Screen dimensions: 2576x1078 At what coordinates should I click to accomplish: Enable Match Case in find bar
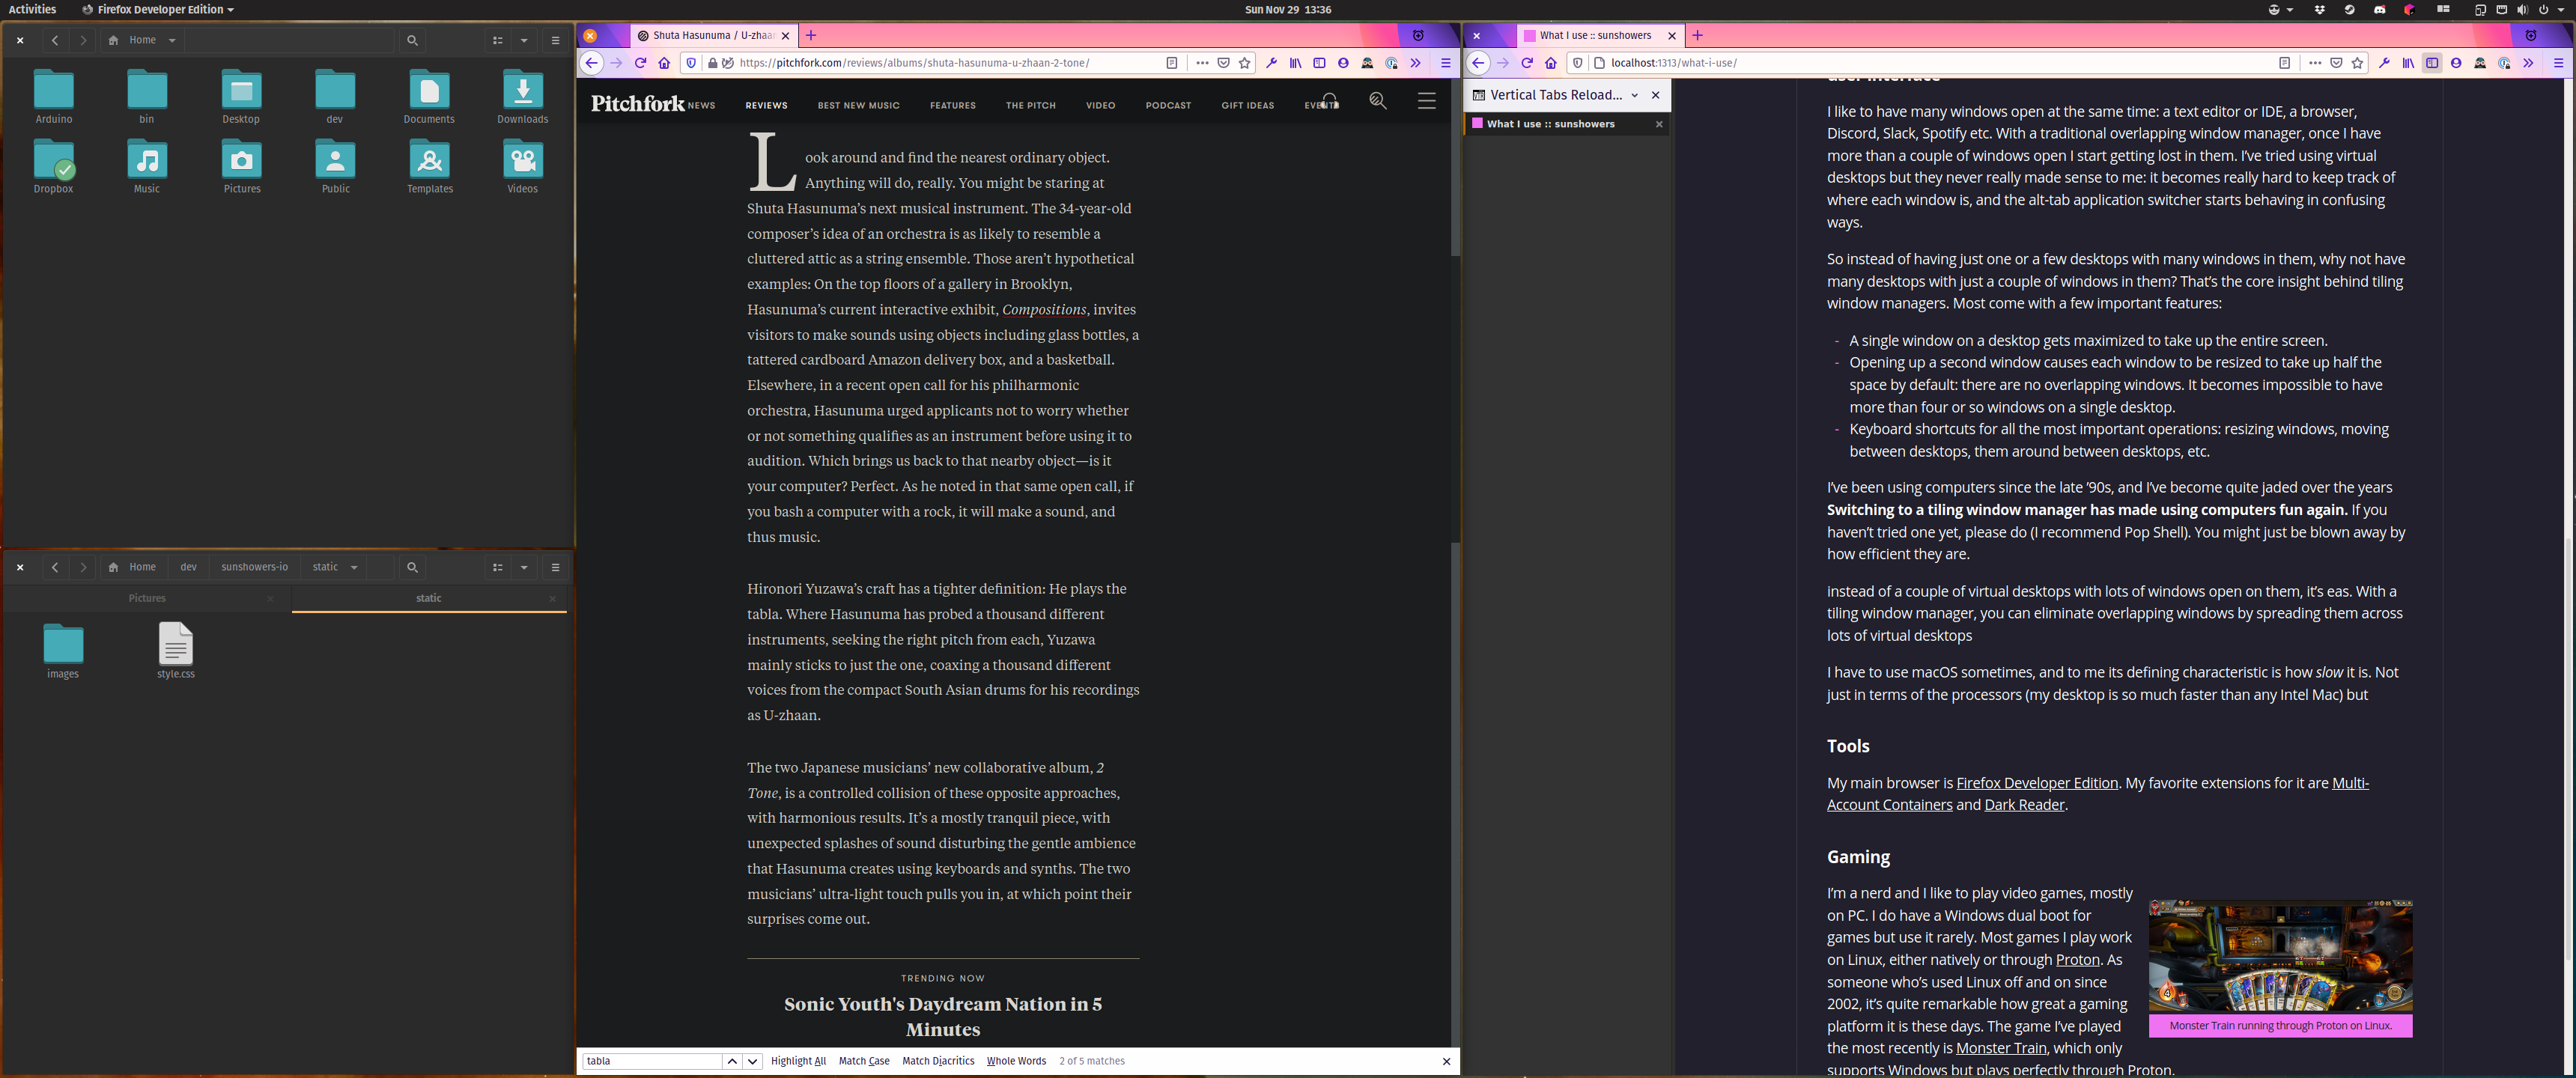pos(864,1061)
